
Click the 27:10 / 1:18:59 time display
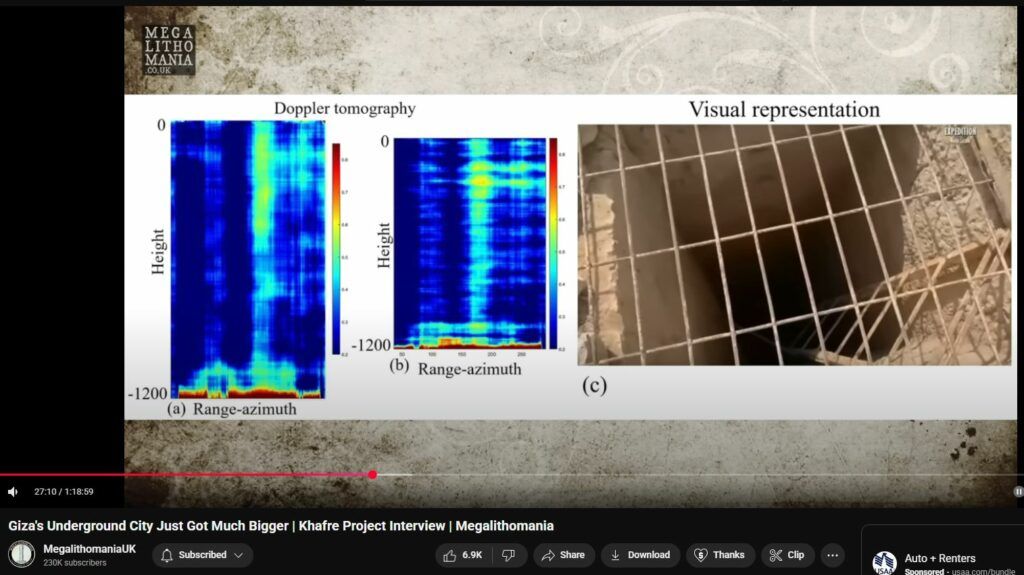(63, 491)
